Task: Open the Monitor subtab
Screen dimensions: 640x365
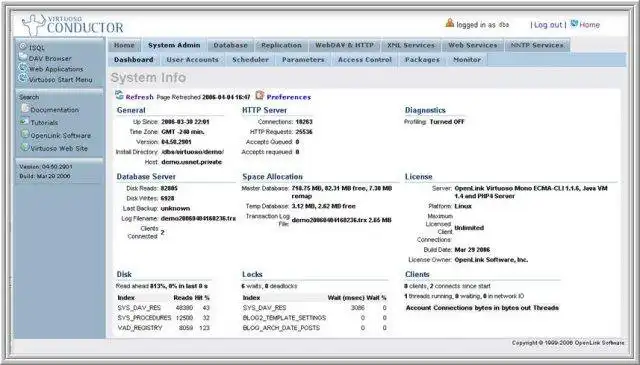Action: click(467, 60)
